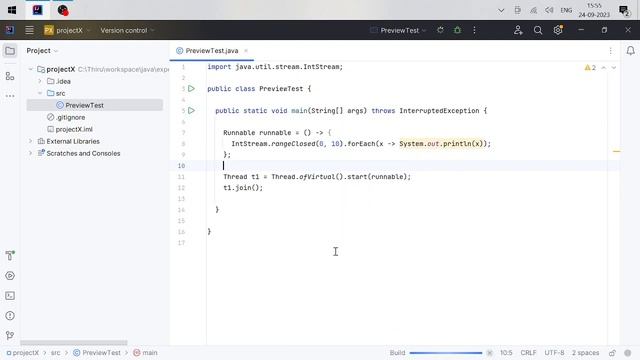
Task: Open the main hamburger menu
Action: tap(29, 30)
